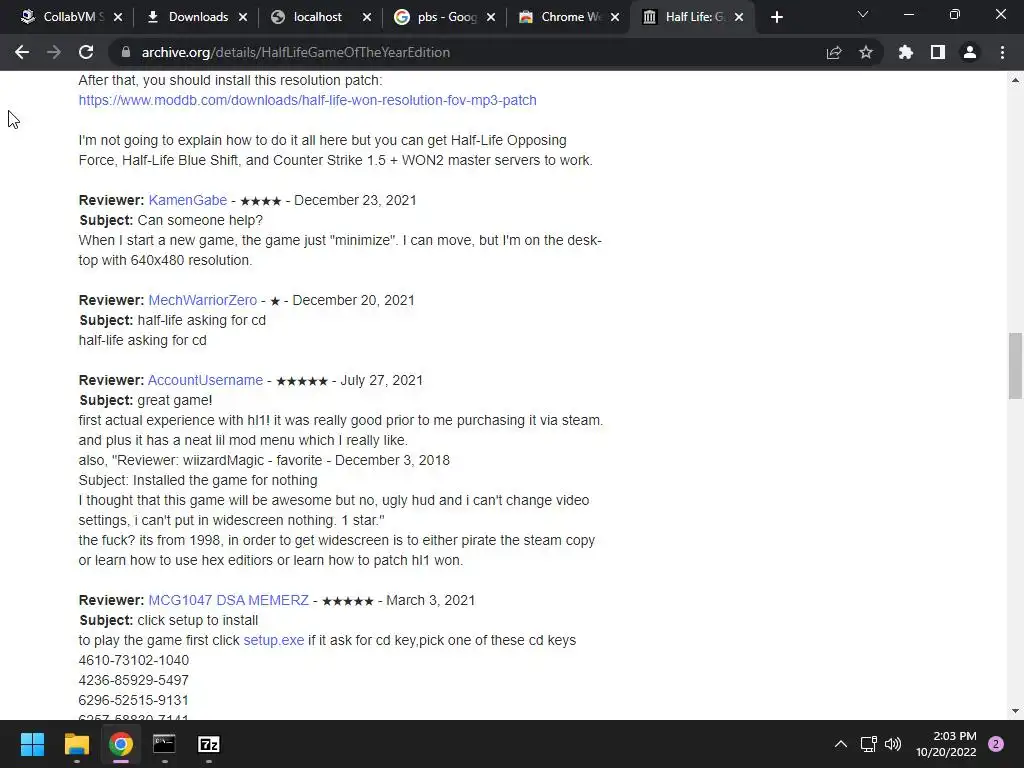1024x768 pixels.
Task: Close the CollabVM tab
Action: [118, 17]
